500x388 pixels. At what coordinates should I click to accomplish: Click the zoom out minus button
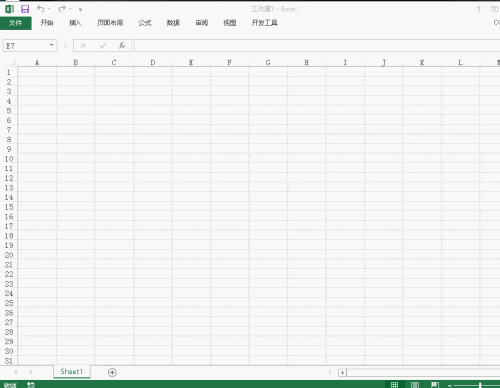[x=450, y=385]
